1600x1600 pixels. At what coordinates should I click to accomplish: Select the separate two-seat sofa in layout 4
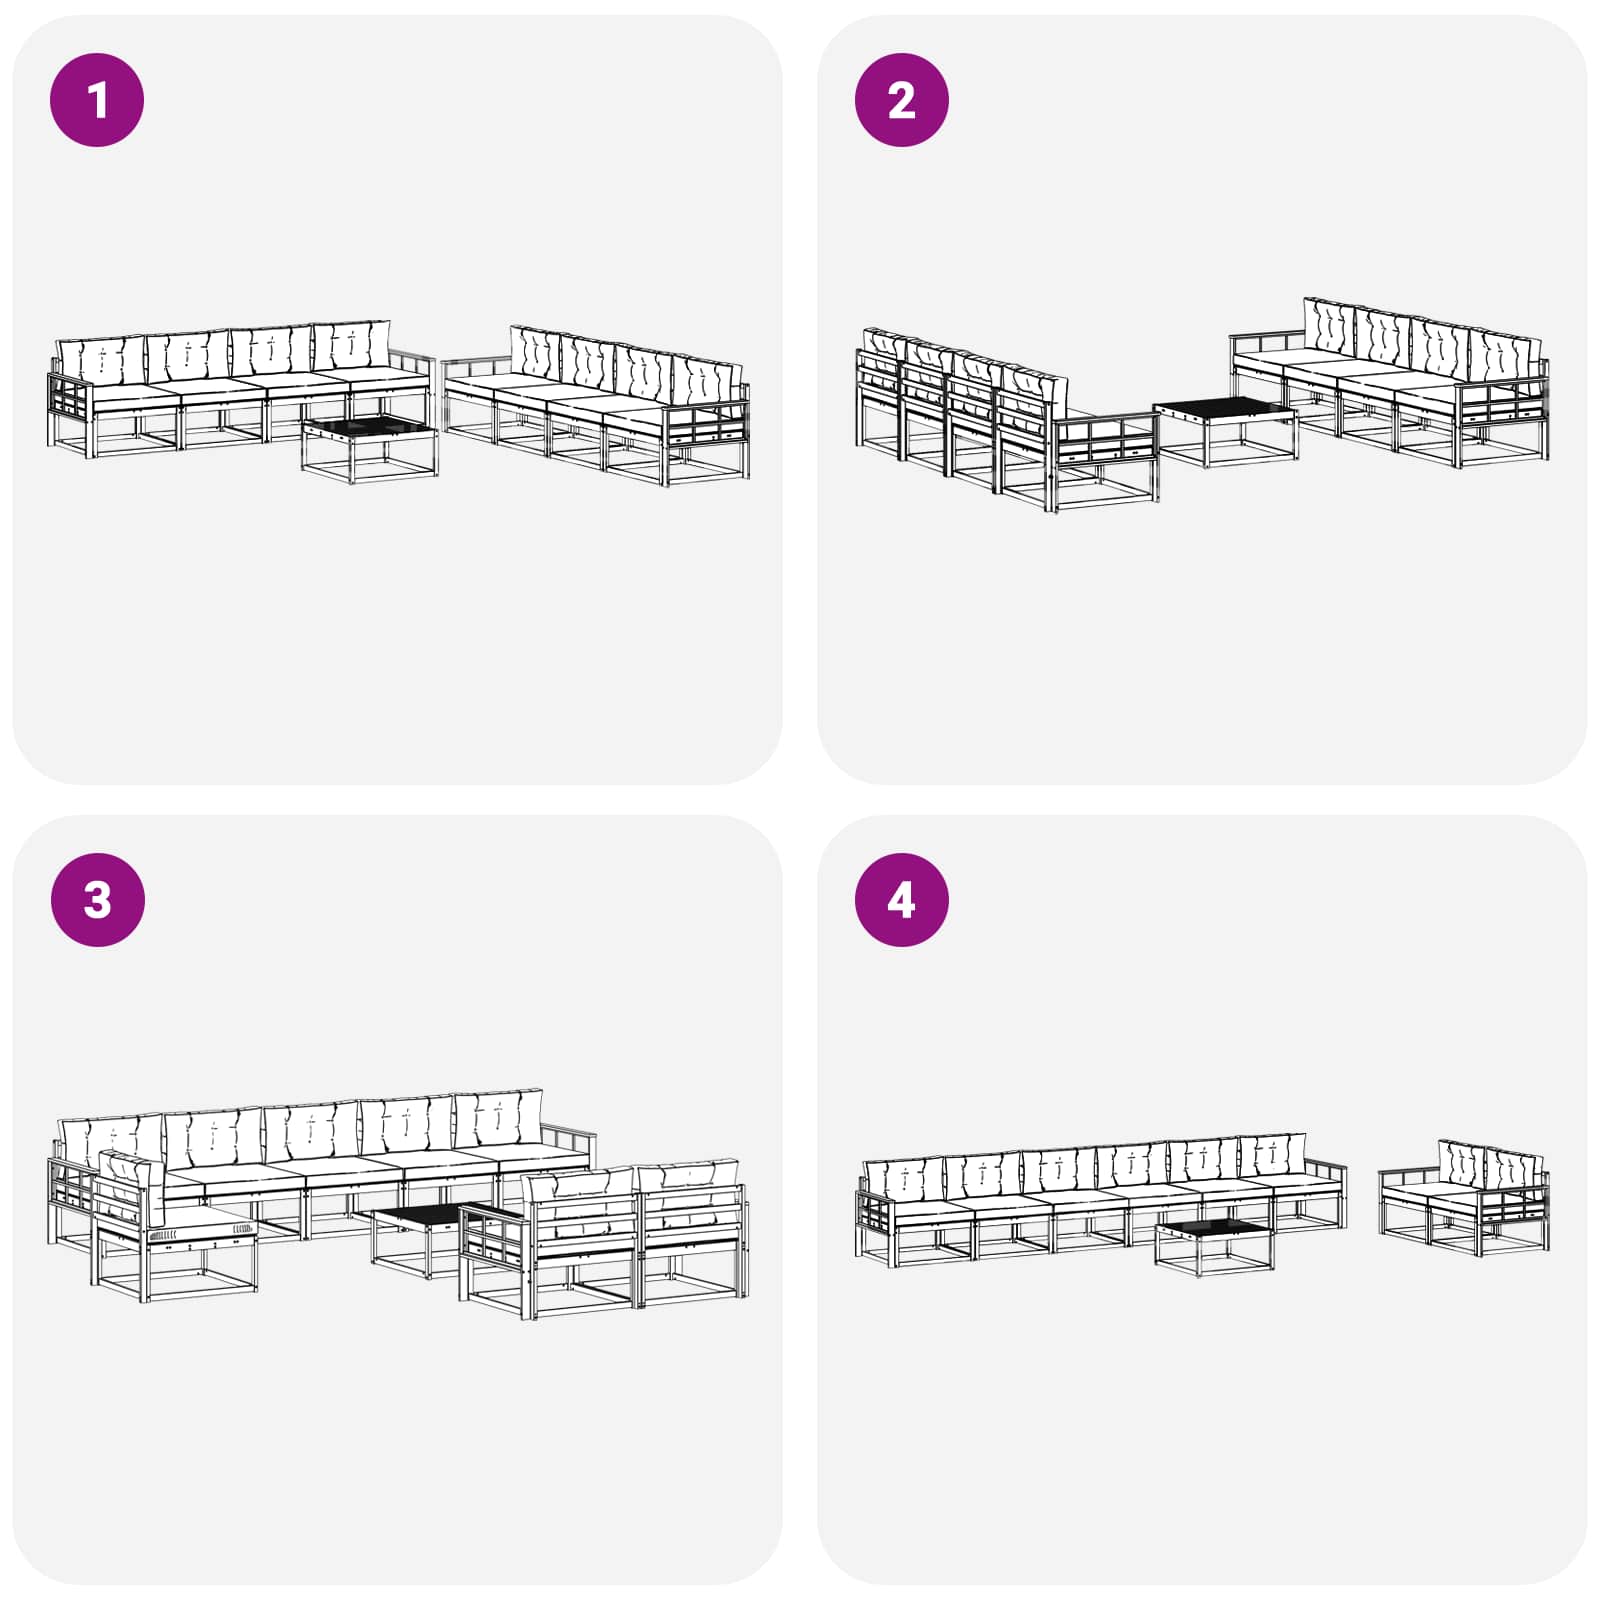pos(1464,1197)
